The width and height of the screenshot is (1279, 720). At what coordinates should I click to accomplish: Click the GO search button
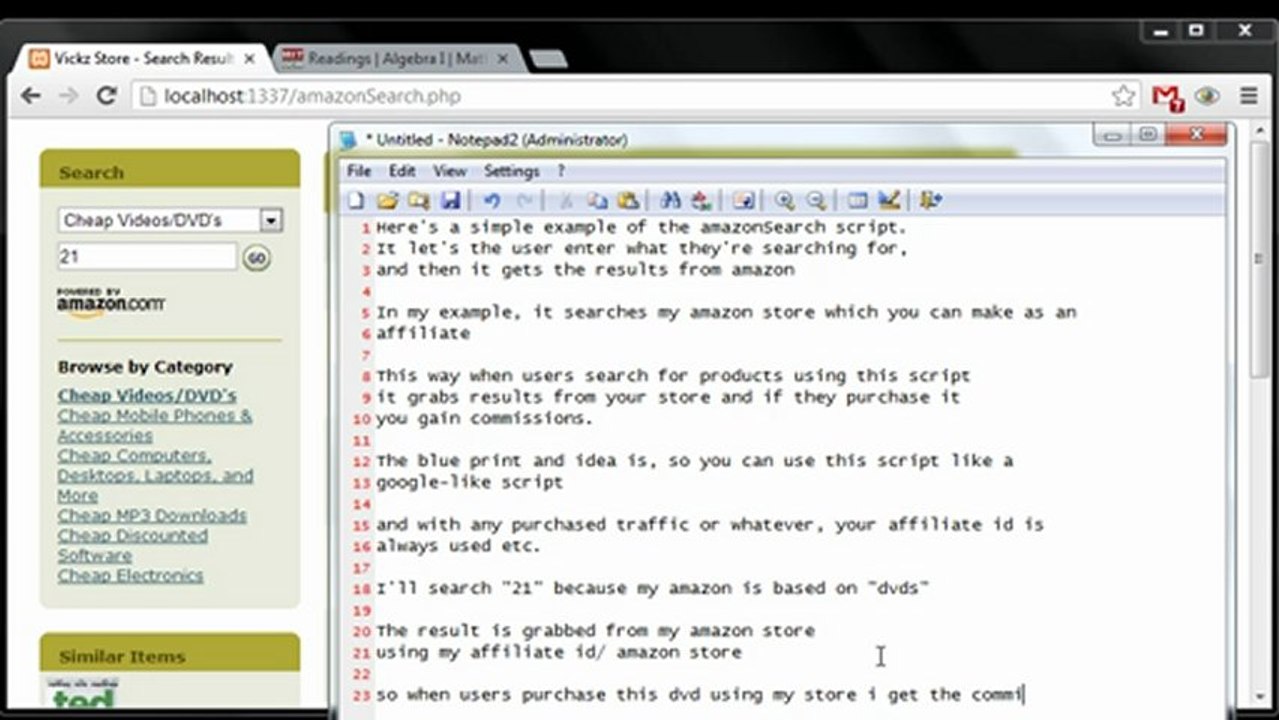pyautogui.click(x=256, y=257)
